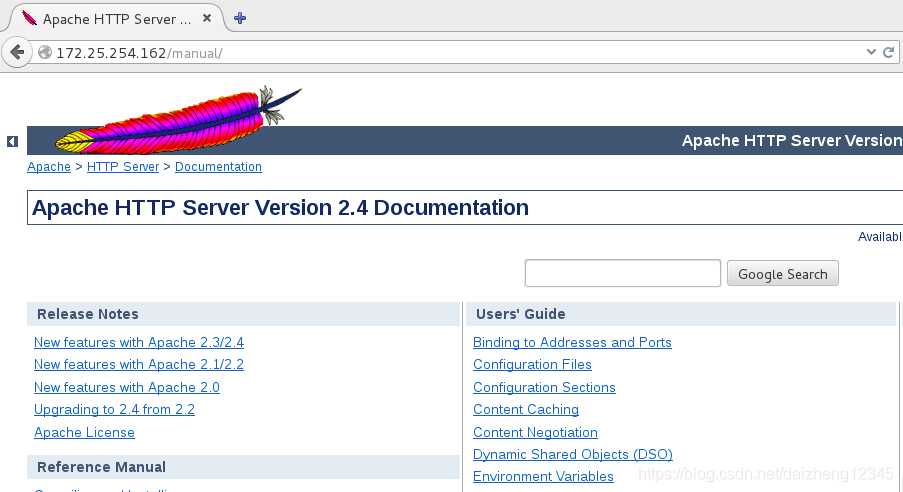The image size is (903, 492).
Task: Reload the page with the refresh icon
Action: point(889,52)
